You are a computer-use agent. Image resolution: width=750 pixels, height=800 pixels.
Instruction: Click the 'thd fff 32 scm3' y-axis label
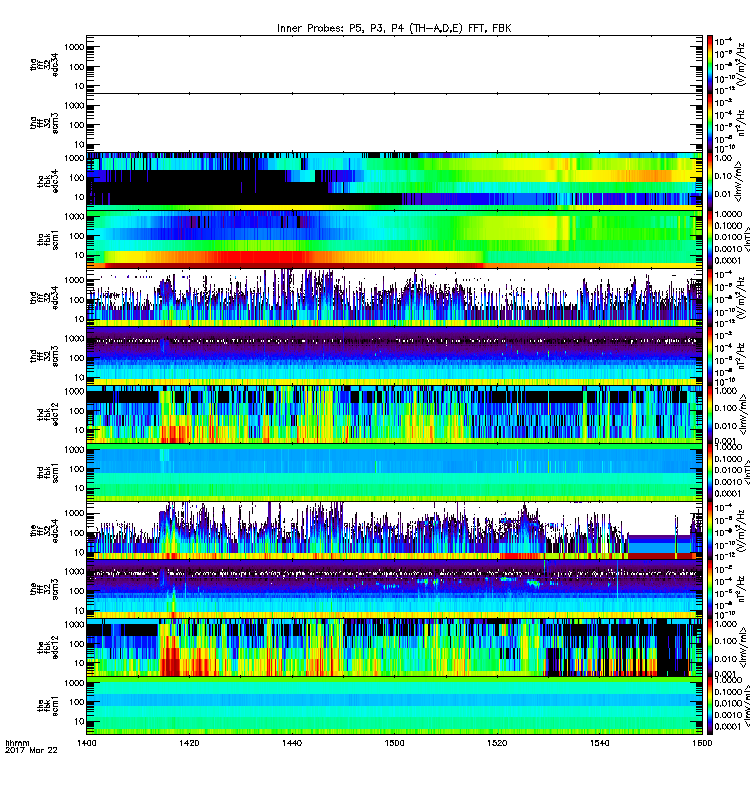44,356
